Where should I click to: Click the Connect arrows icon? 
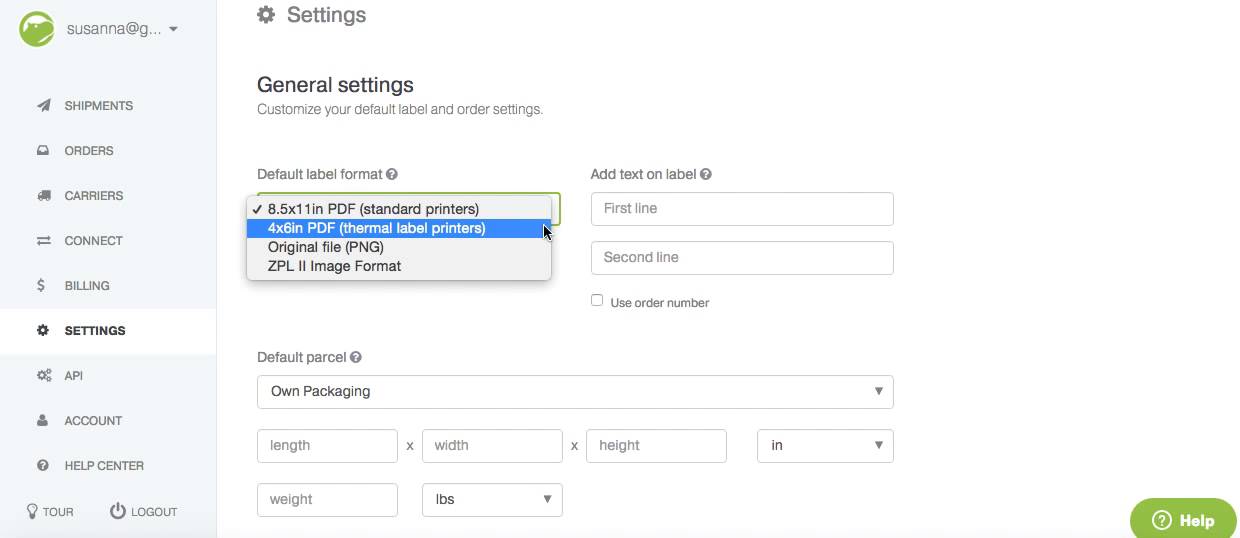43,240
